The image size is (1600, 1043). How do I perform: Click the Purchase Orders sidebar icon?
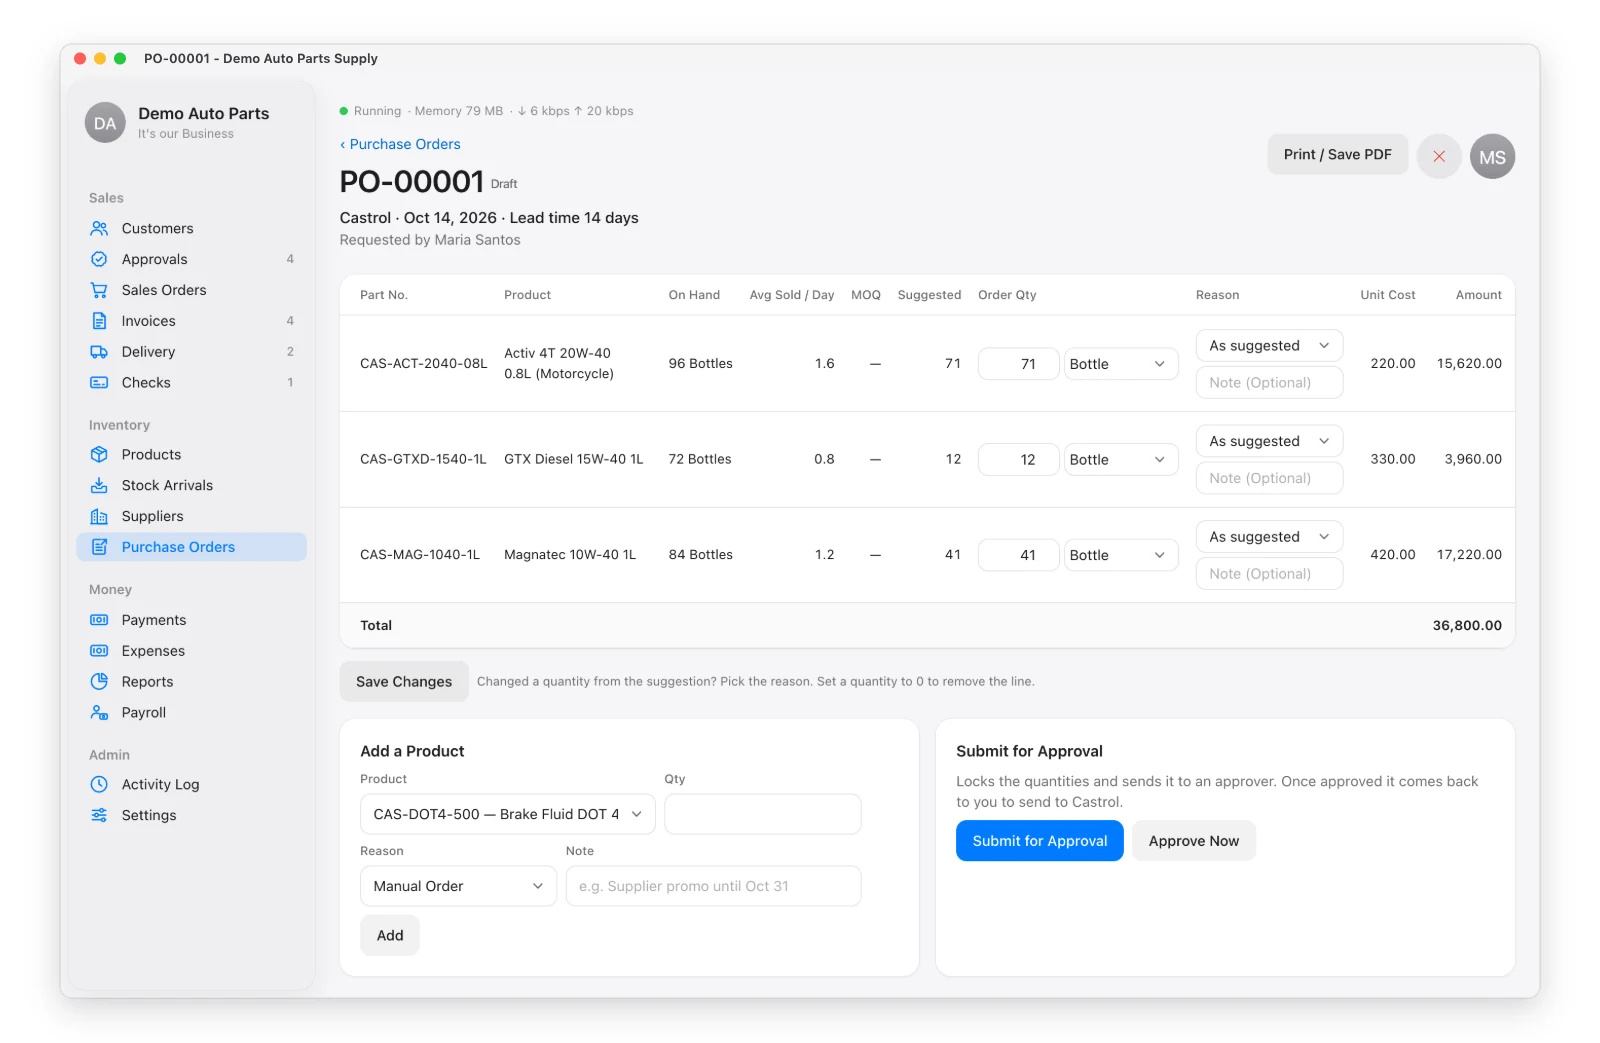(x=99, y=548)
